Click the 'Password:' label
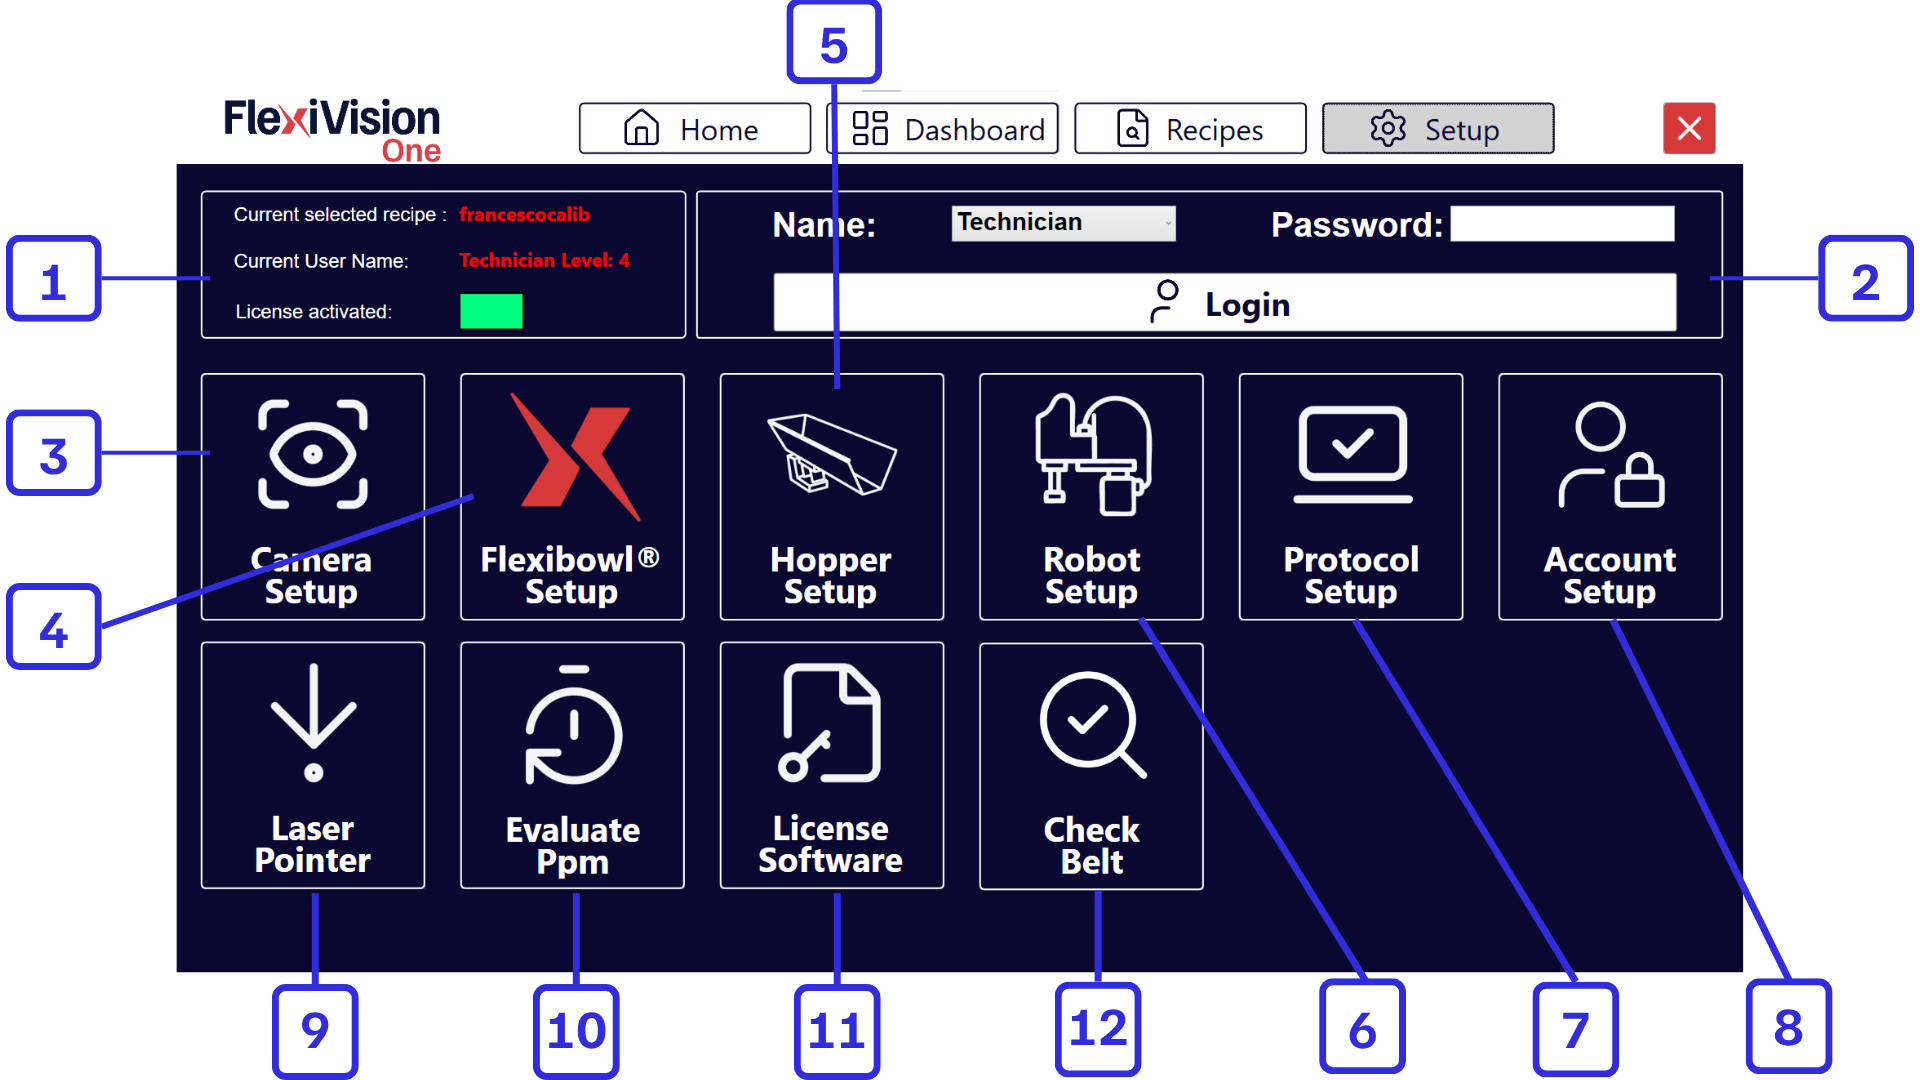 coord(1357,224)
